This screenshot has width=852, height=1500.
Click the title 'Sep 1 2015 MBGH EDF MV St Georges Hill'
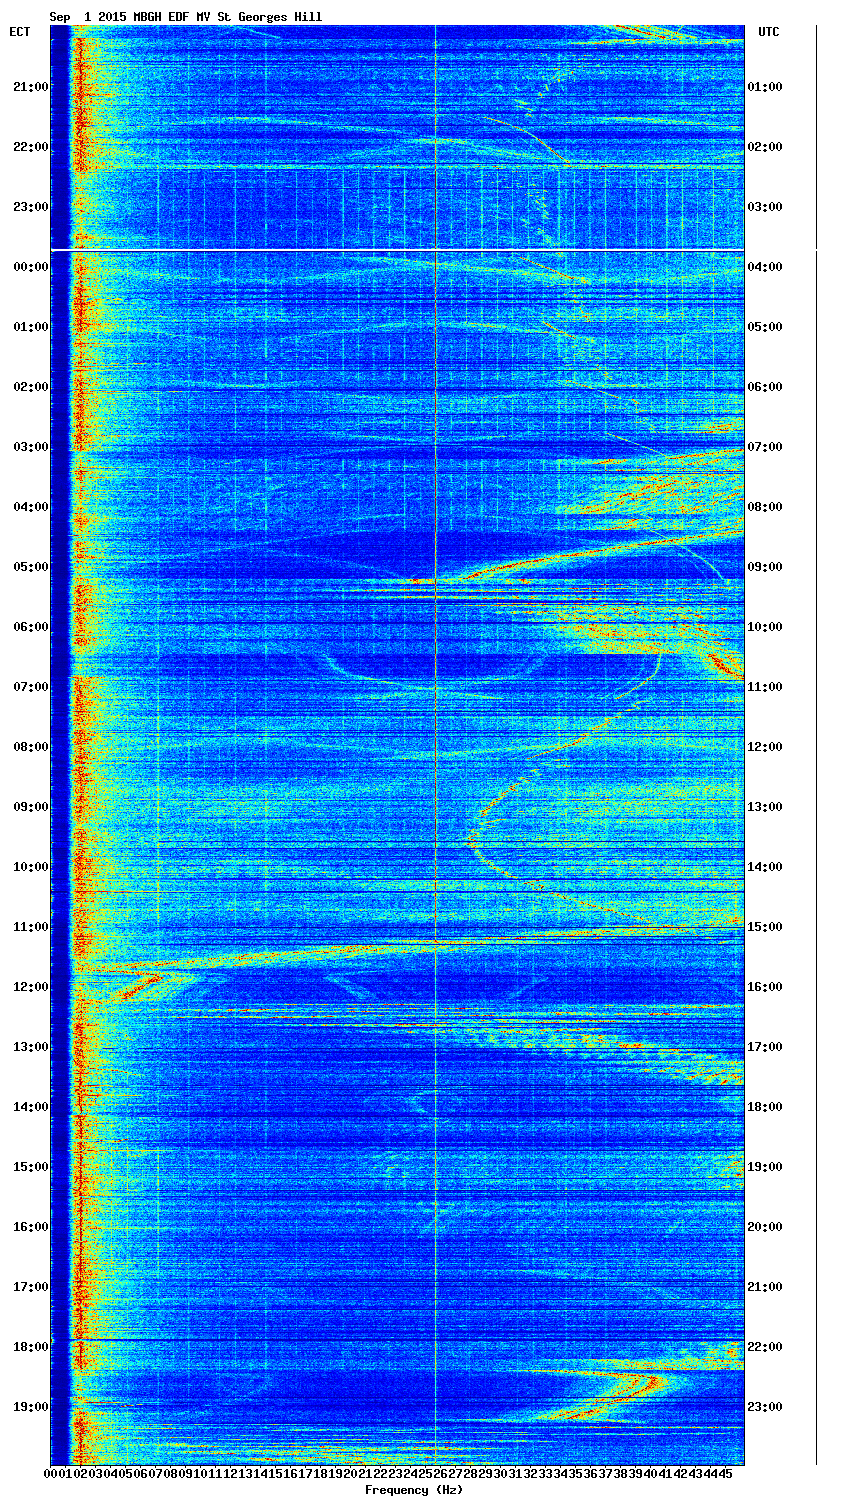(186, 17)
